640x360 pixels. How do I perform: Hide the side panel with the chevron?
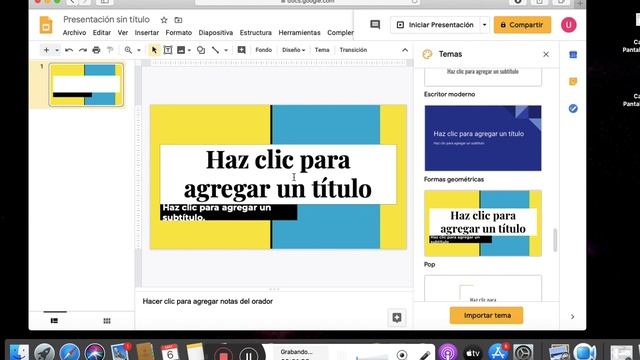[x=573, y=317]
